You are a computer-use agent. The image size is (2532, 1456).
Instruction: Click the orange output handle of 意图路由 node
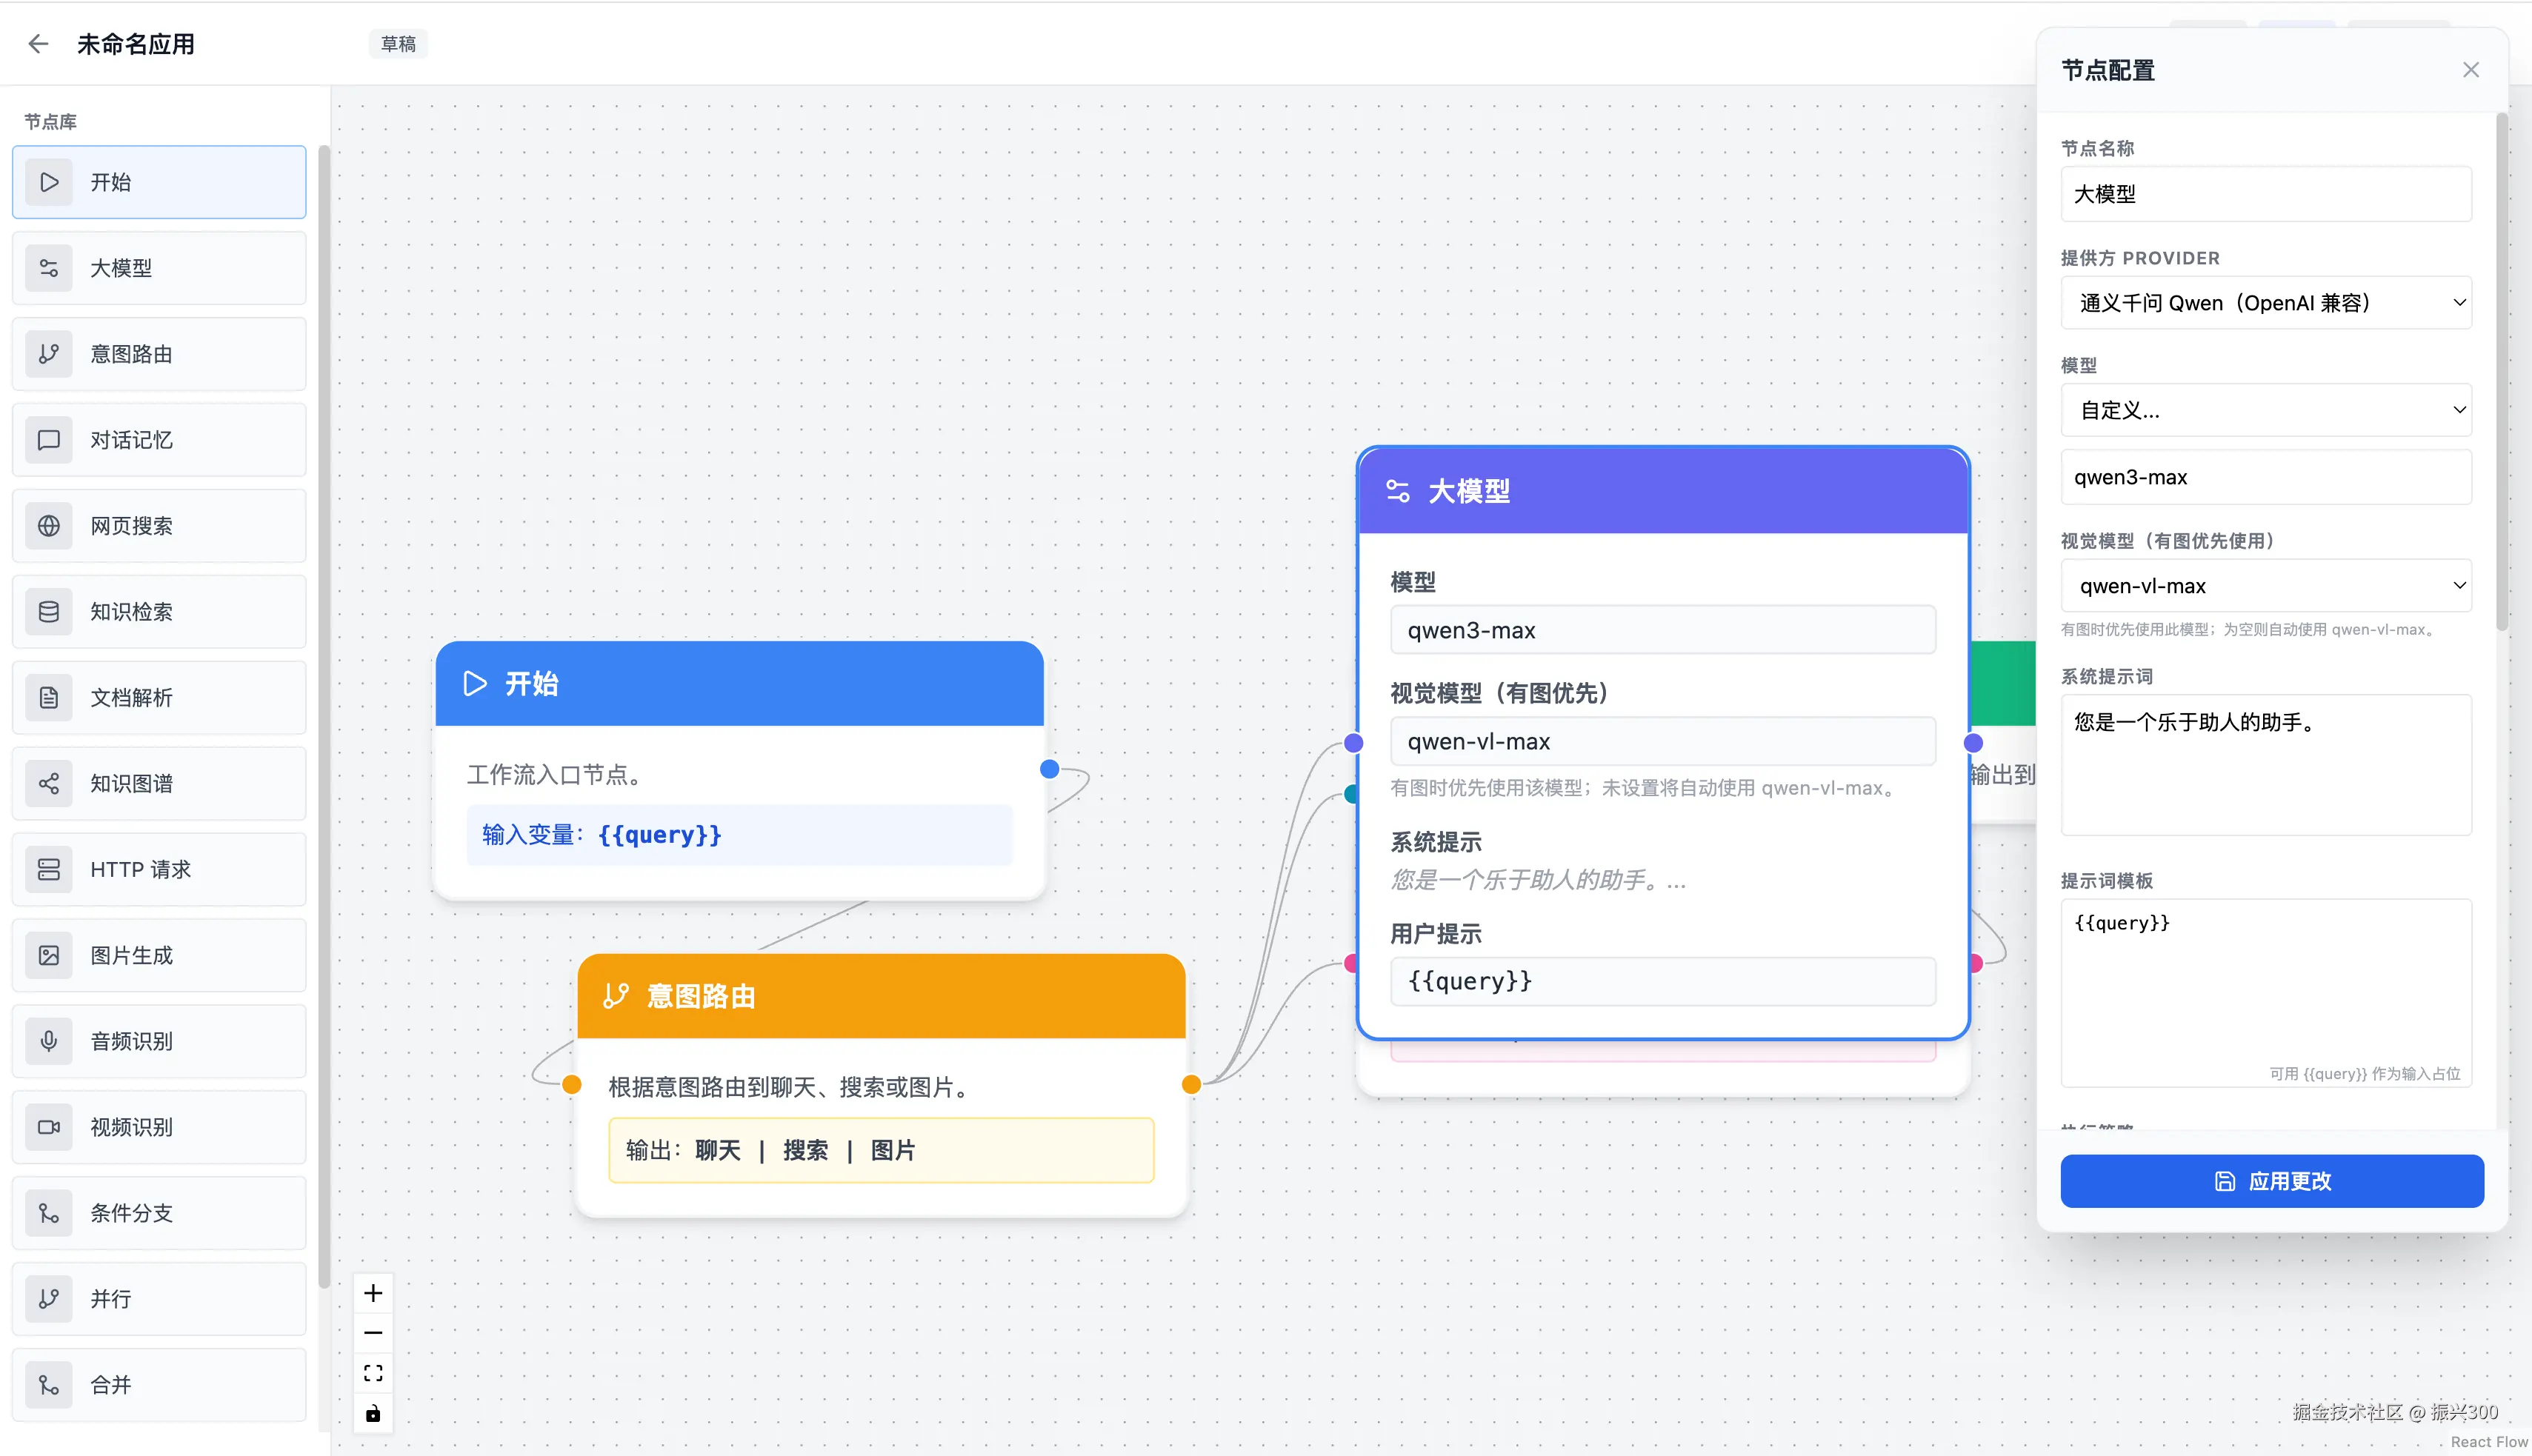point(1191,1085)
